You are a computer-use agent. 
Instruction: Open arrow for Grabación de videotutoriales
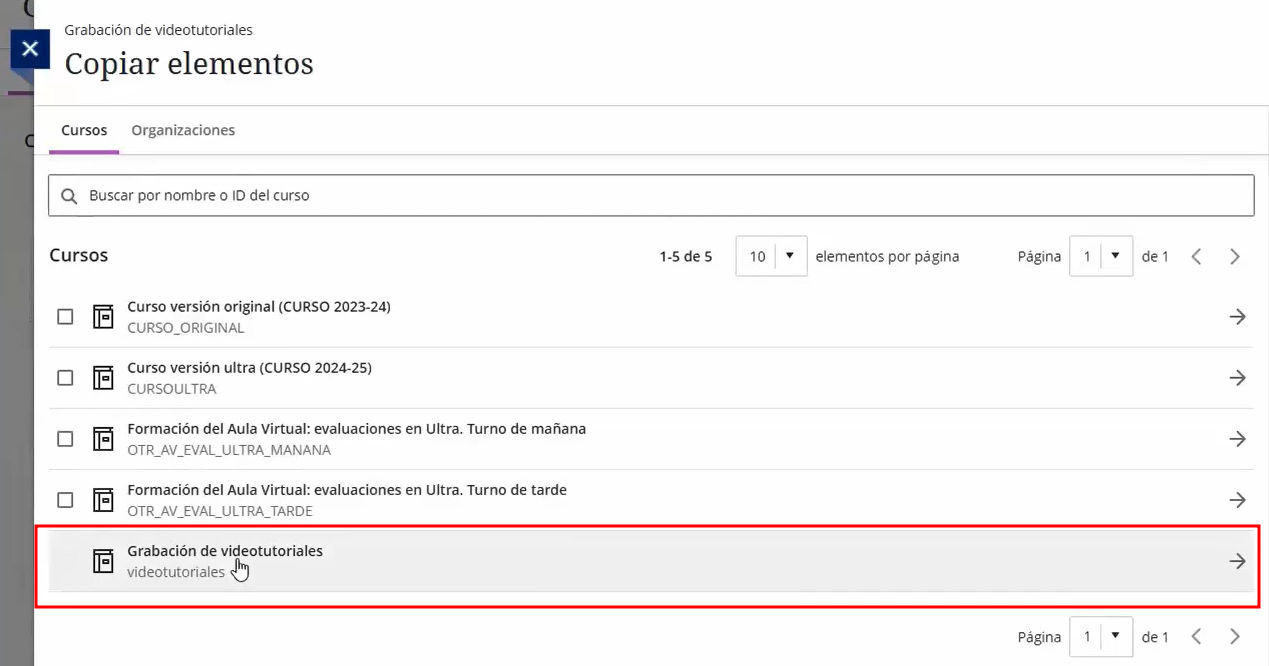tap(1237, 561)
